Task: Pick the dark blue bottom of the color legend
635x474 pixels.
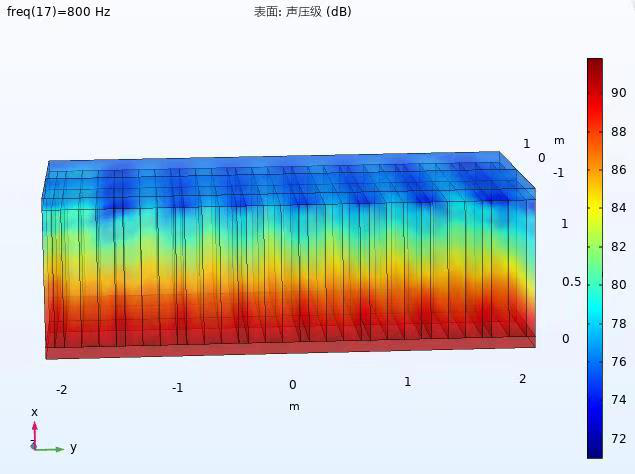Action: [x=595, y=451]
